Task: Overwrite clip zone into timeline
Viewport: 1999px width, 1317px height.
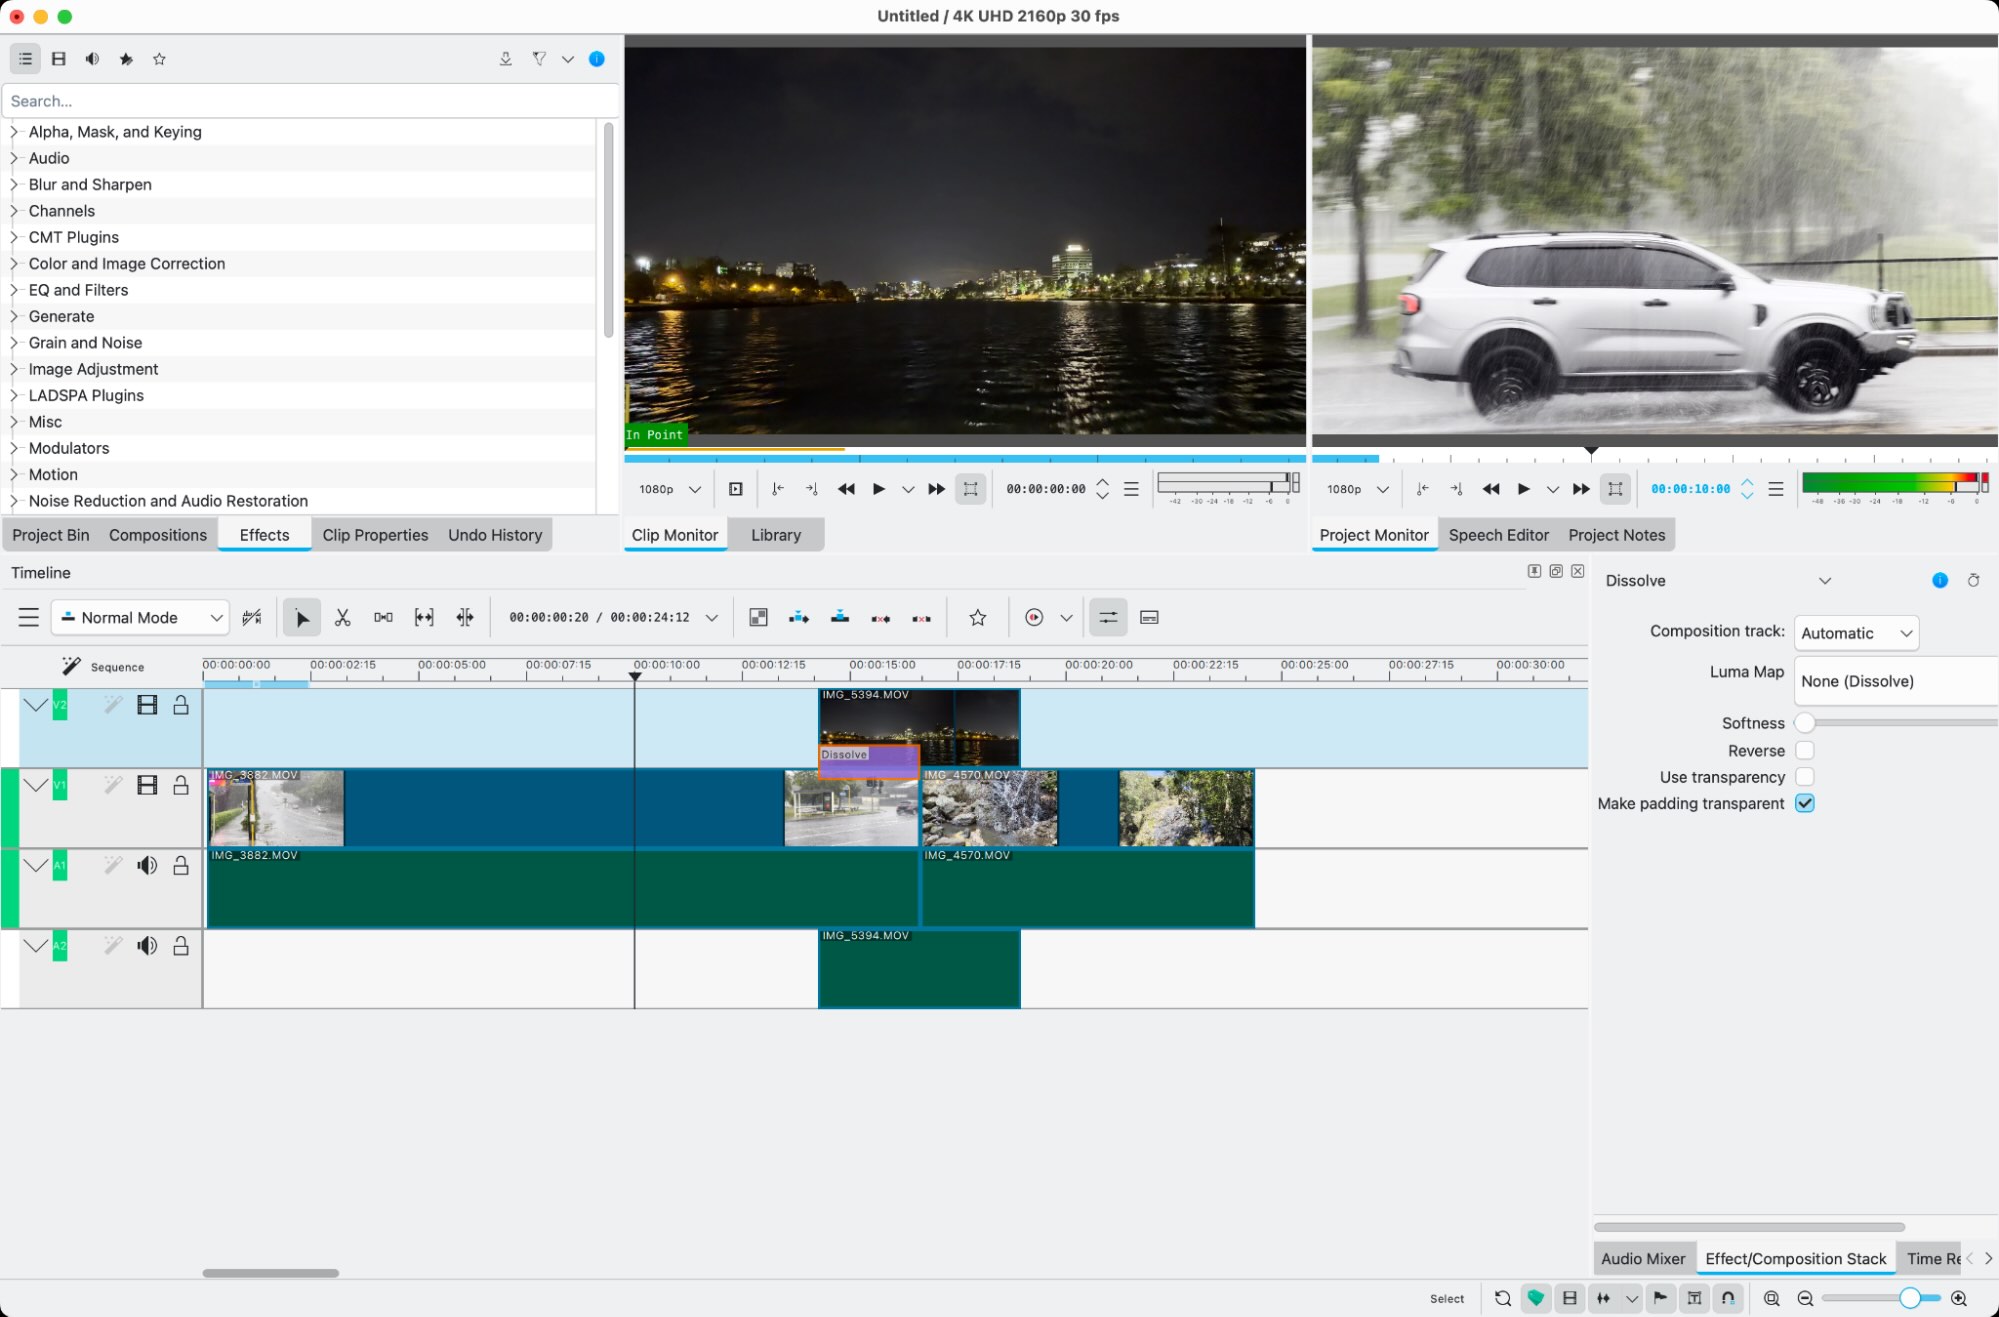Action: [840, 618]
